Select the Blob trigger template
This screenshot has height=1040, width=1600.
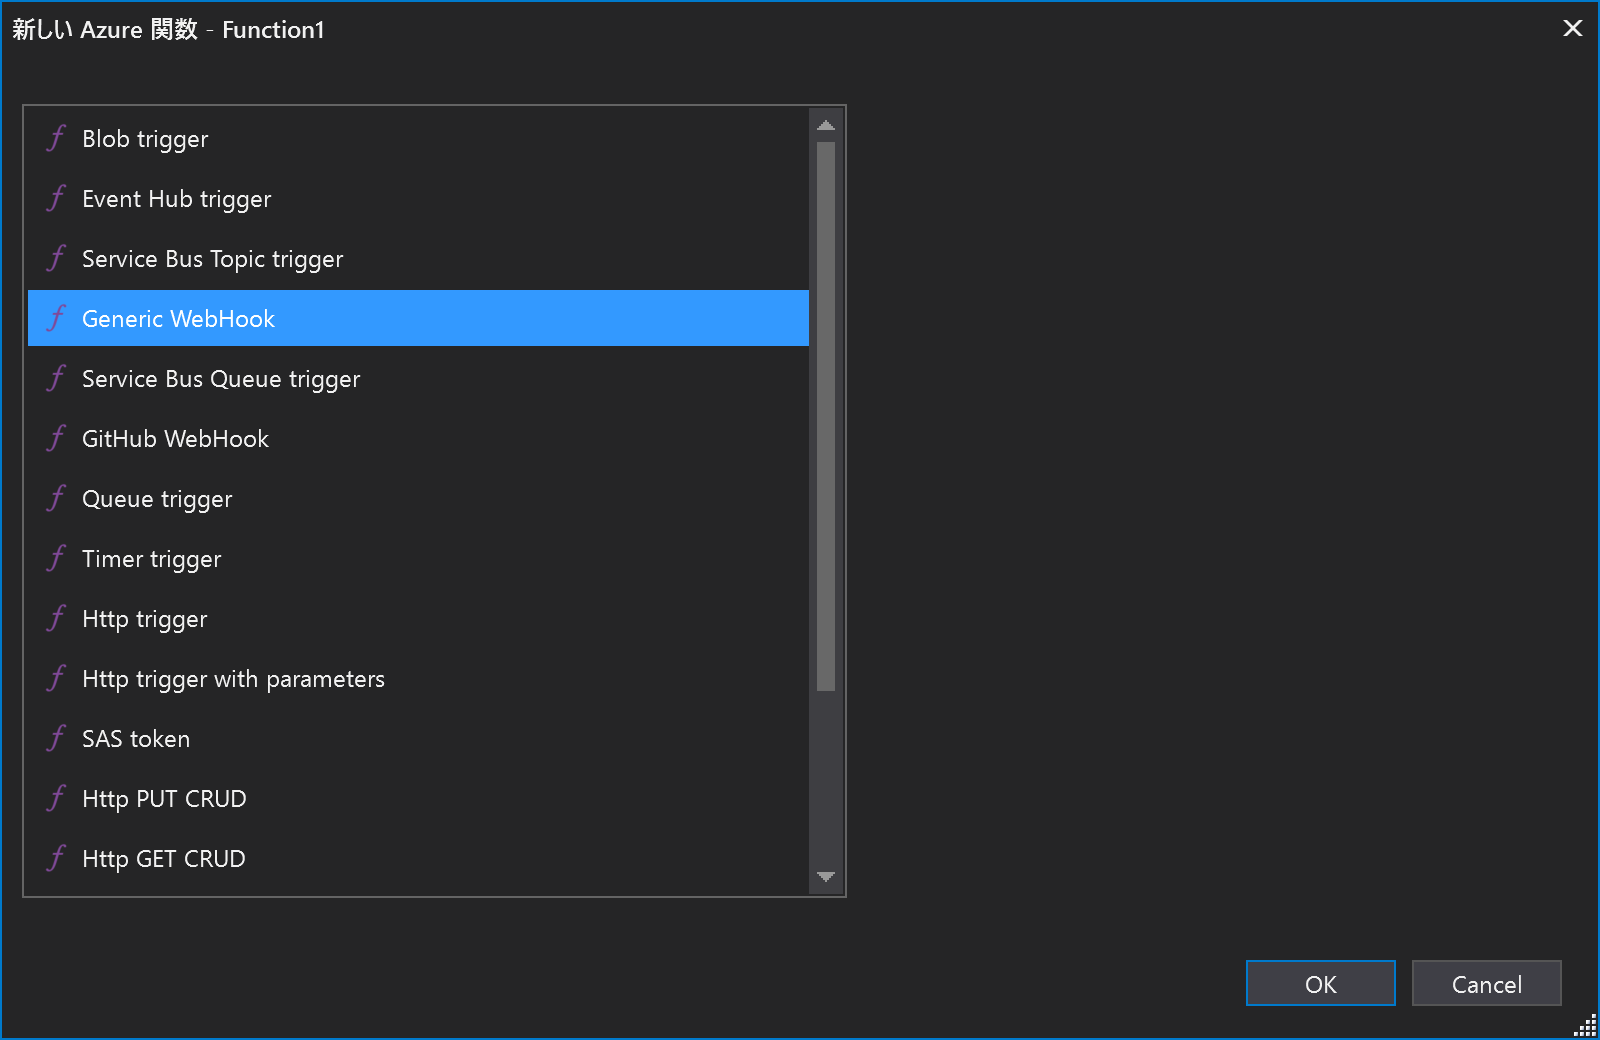144,138
